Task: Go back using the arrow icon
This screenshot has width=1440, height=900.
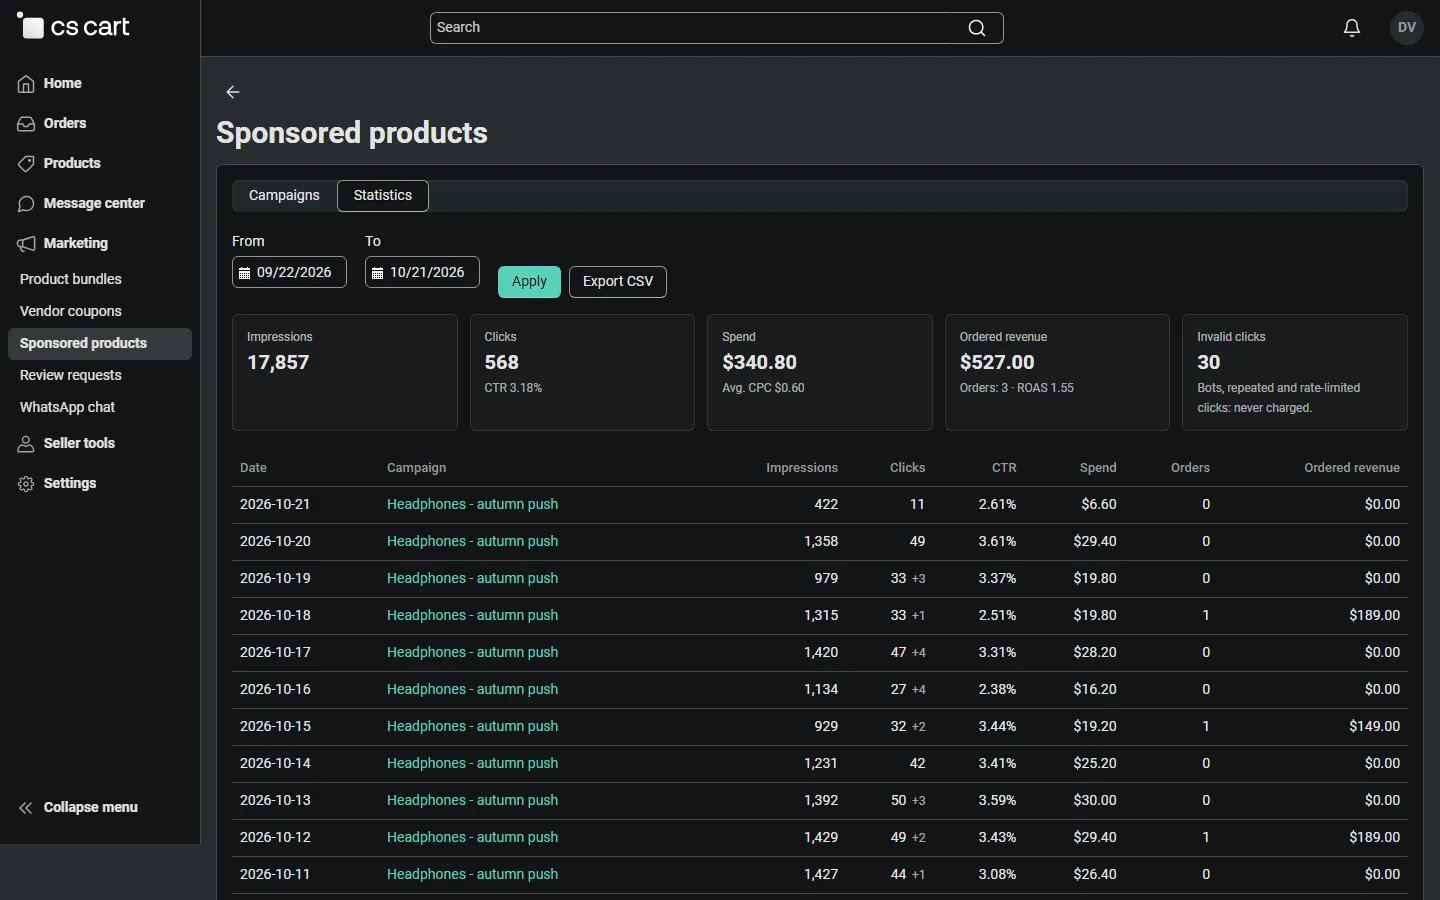Action: pyautogui.click(x=233, y=92)
